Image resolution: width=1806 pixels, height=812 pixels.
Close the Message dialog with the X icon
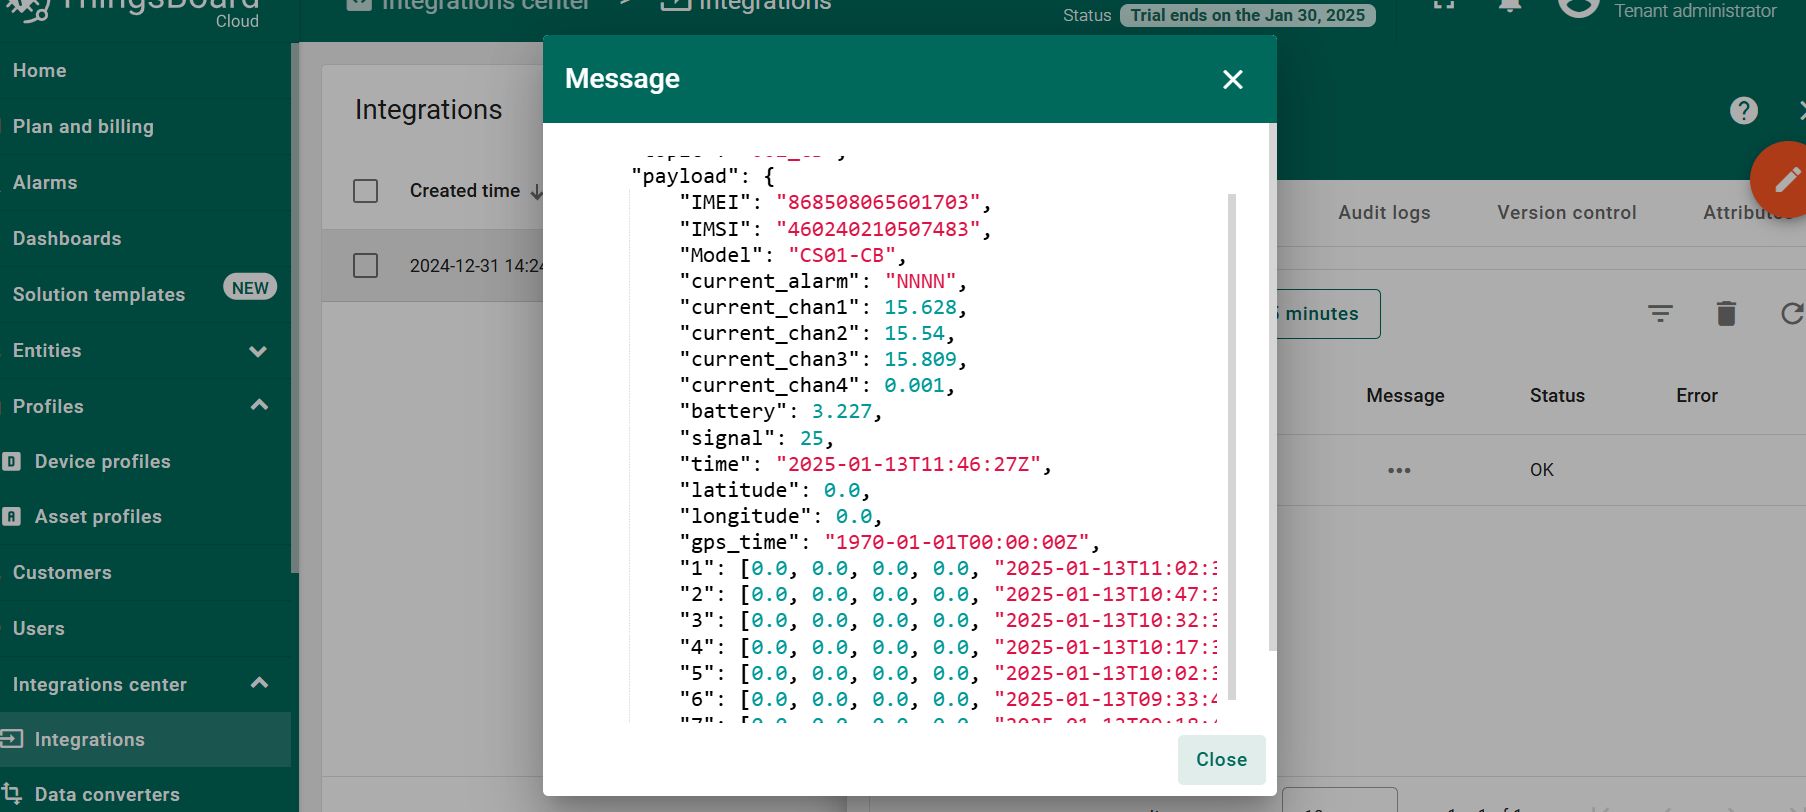pyautogui.click(x=1233, y=80)
